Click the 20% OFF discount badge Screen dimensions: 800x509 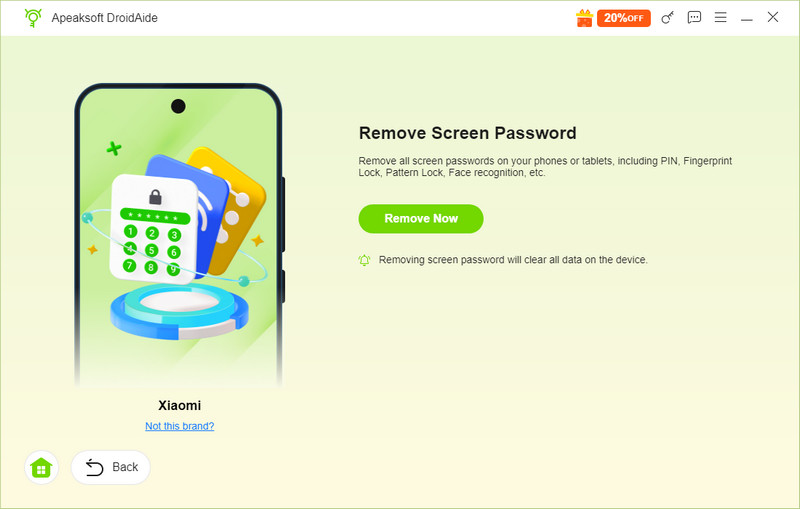tap(623, 18)
